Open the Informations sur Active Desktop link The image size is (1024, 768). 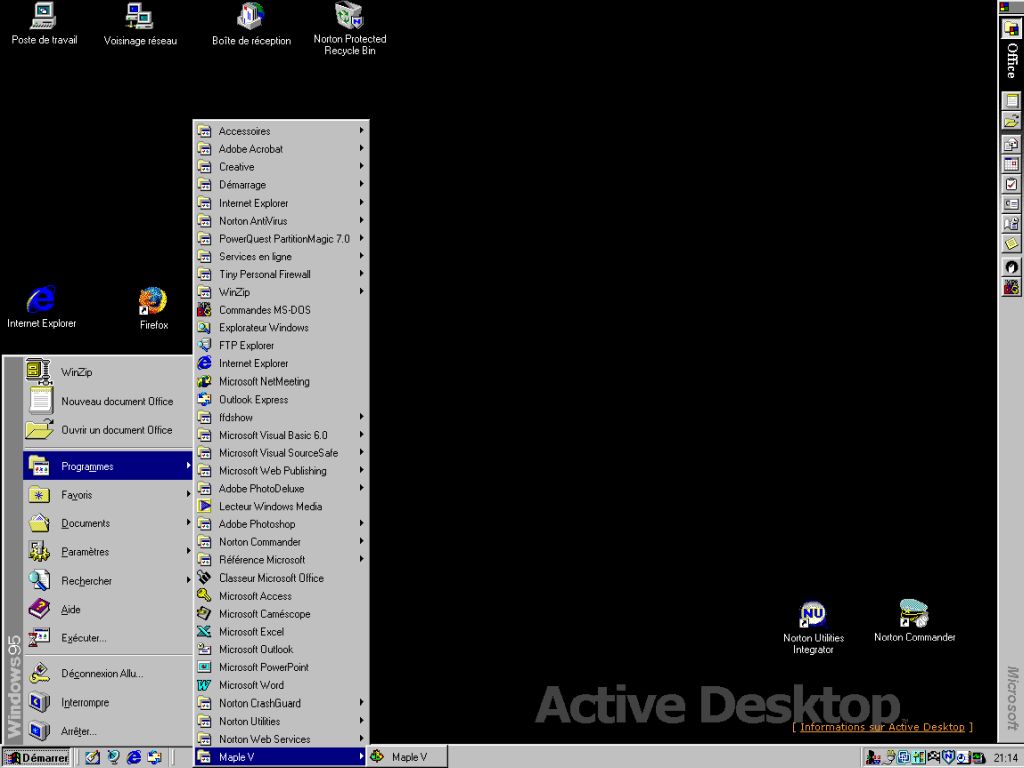[882, 727]
